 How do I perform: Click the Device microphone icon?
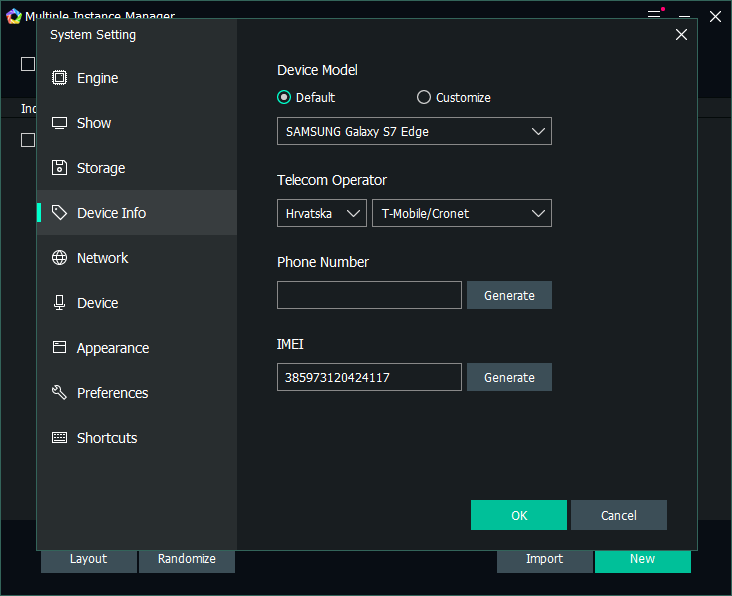coord(60,303)
